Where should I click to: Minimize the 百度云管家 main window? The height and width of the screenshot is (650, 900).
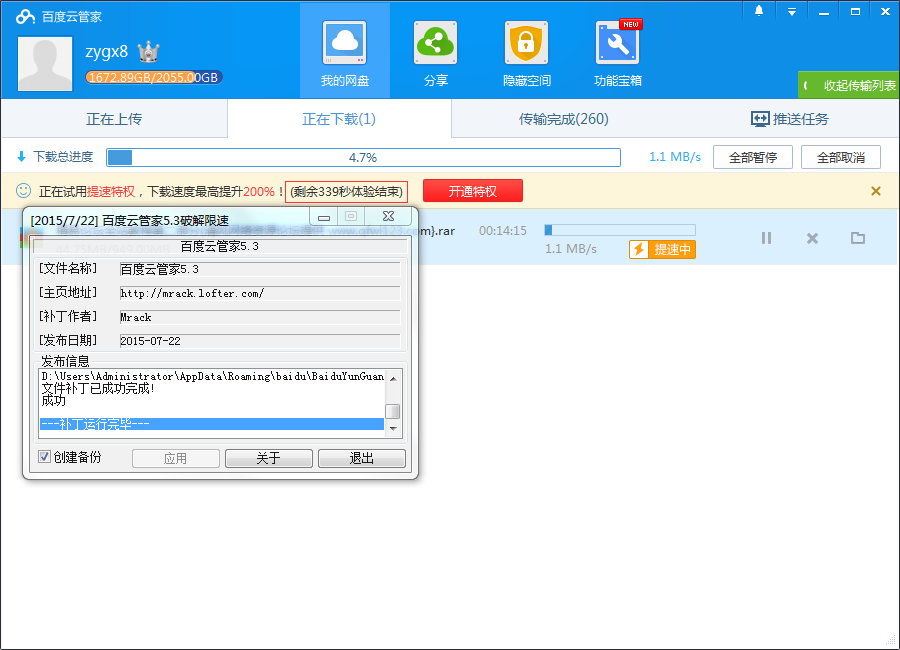pos(824,11)
